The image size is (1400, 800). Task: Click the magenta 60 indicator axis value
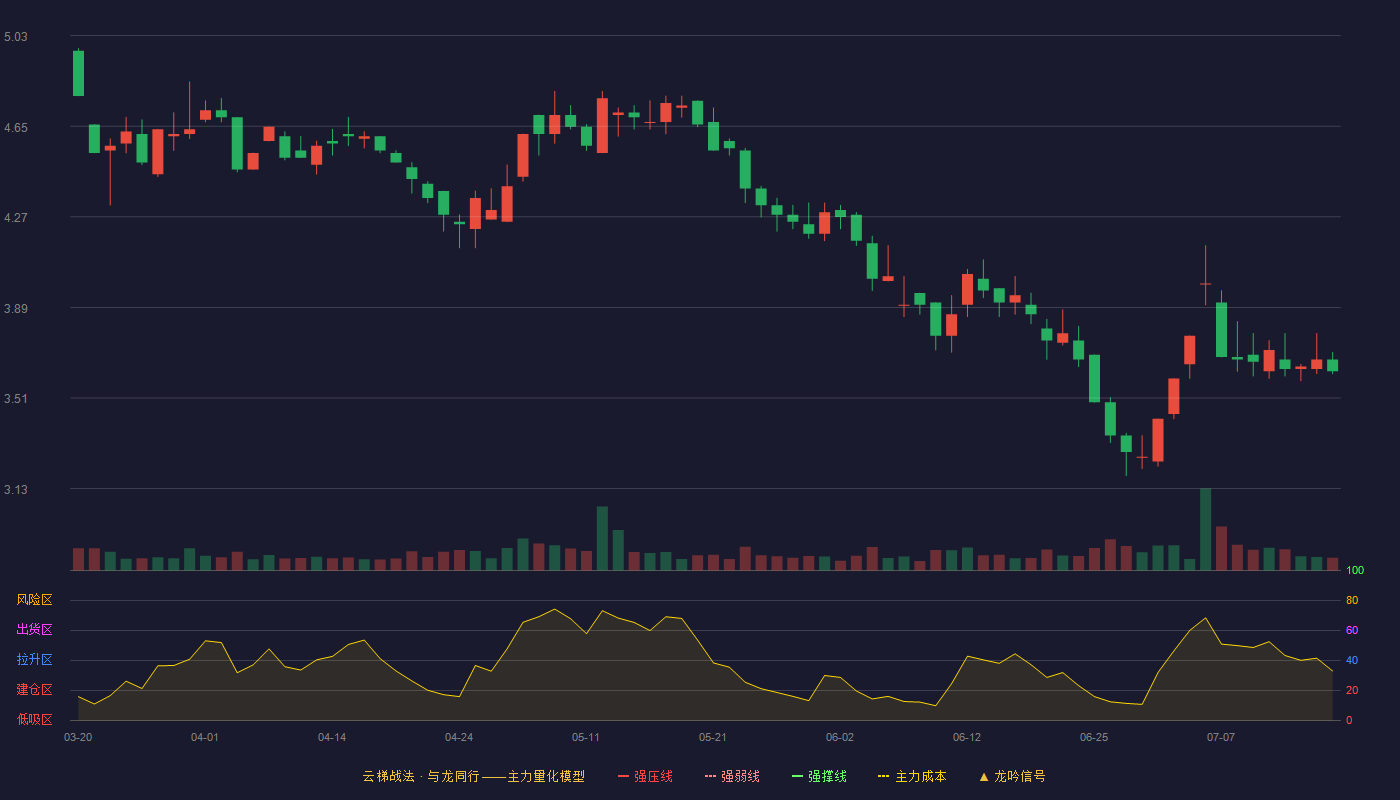click(x=1352, y=630)
